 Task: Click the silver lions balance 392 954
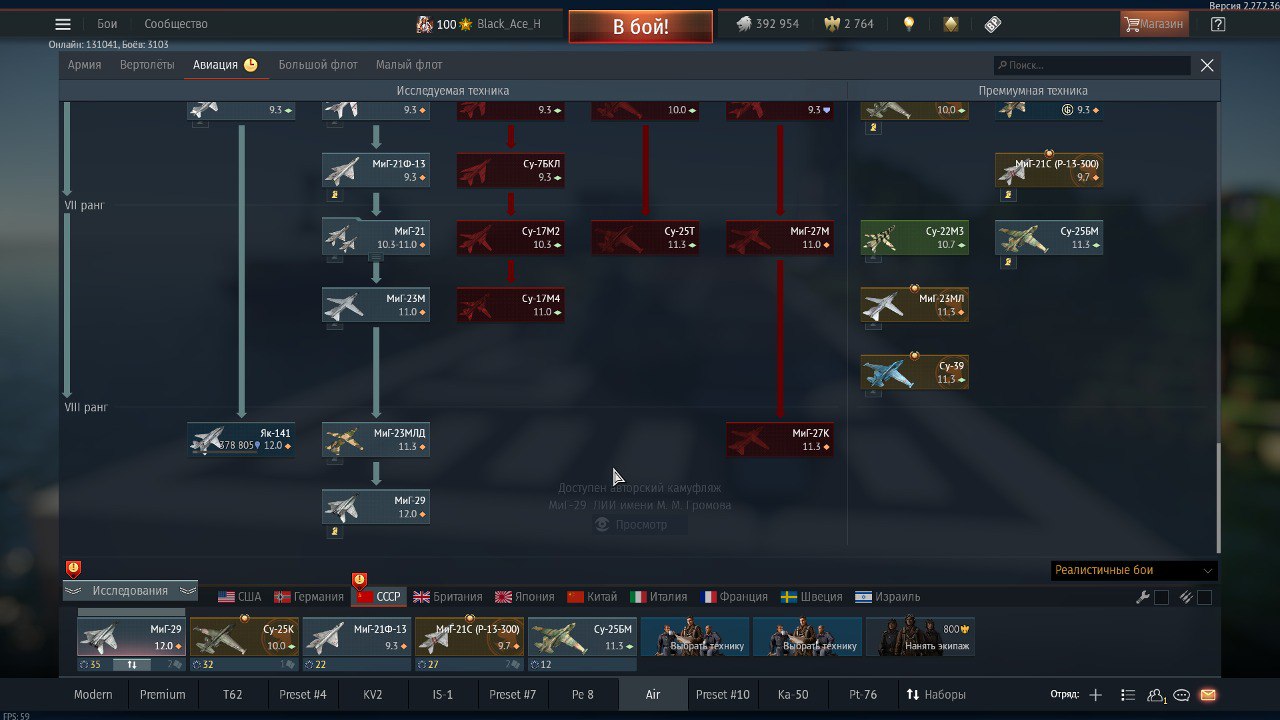pos(768,24)
